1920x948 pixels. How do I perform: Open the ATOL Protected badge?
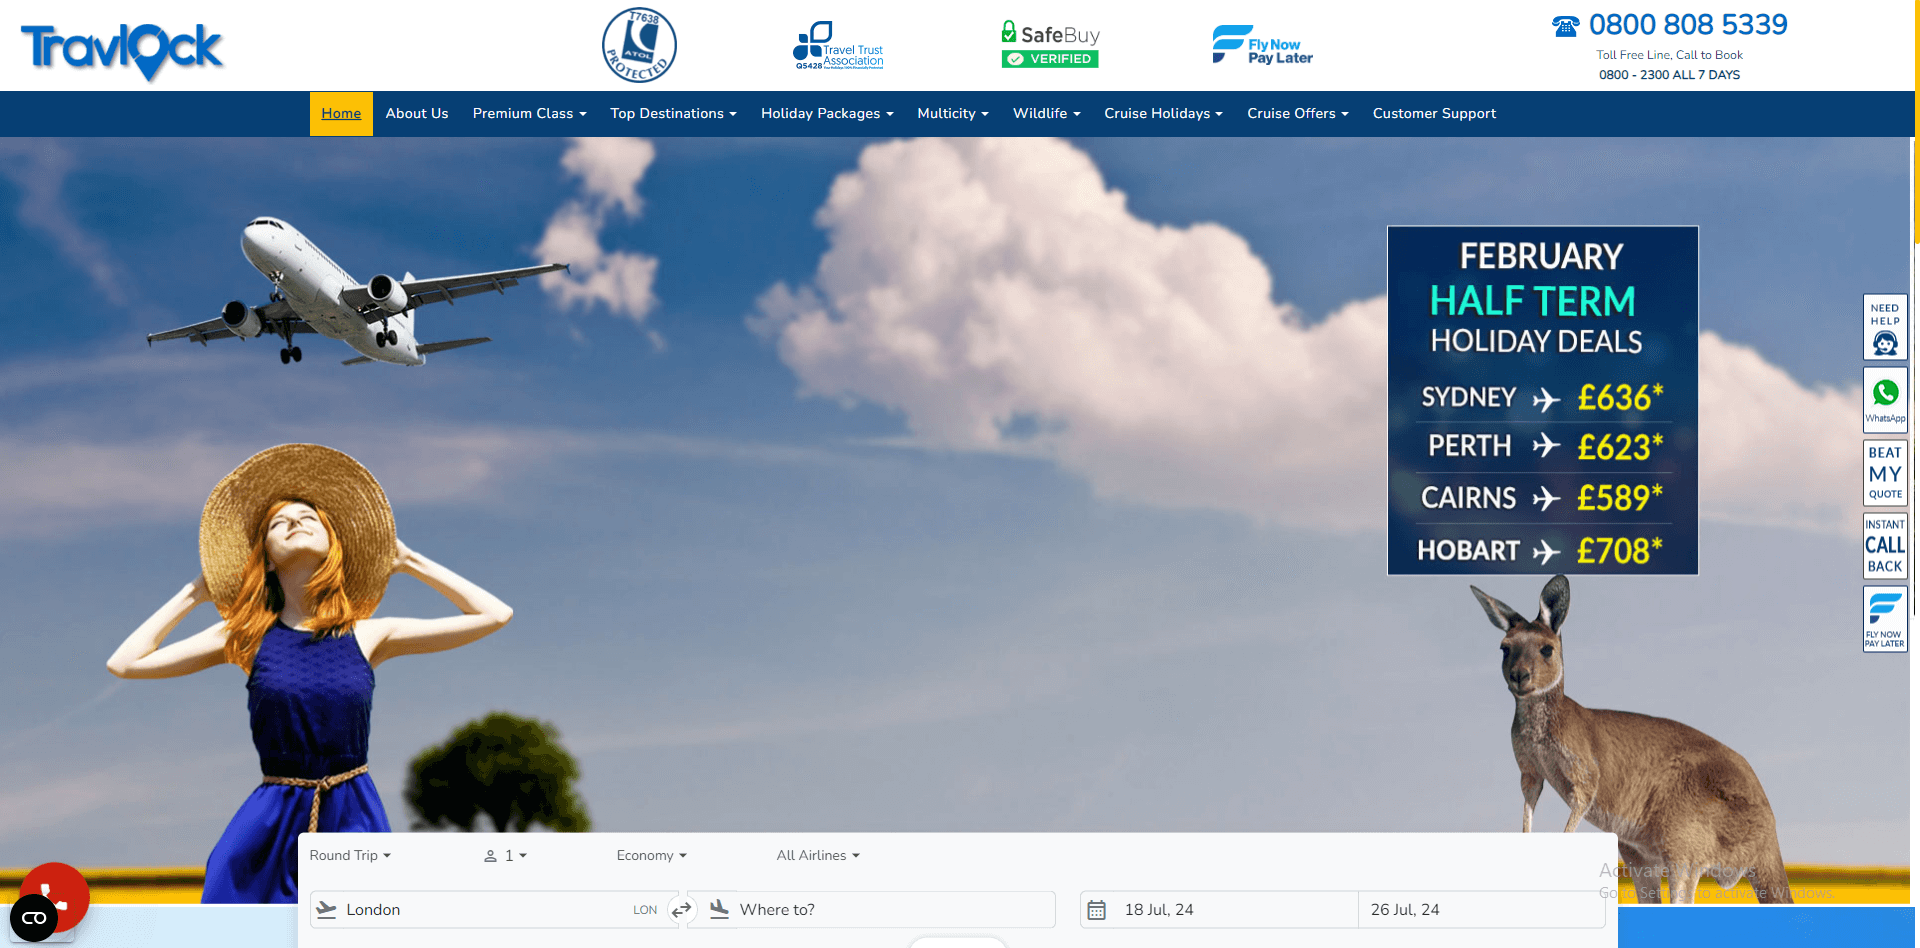pyautogui.click(x=639, y=45)
